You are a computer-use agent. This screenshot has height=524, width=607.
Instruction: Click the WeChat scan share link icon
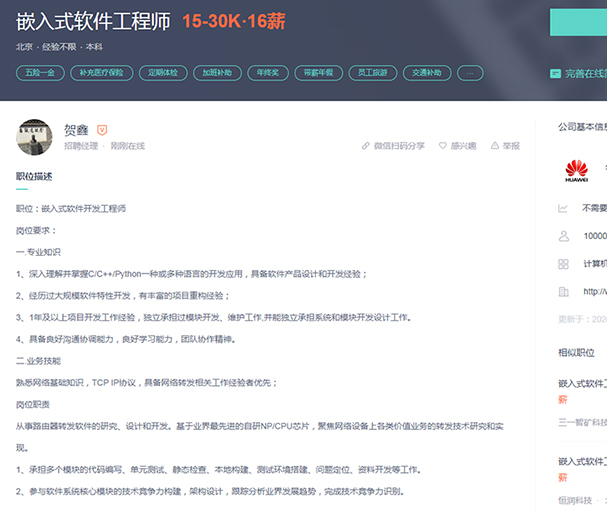(x=366, y=146)
